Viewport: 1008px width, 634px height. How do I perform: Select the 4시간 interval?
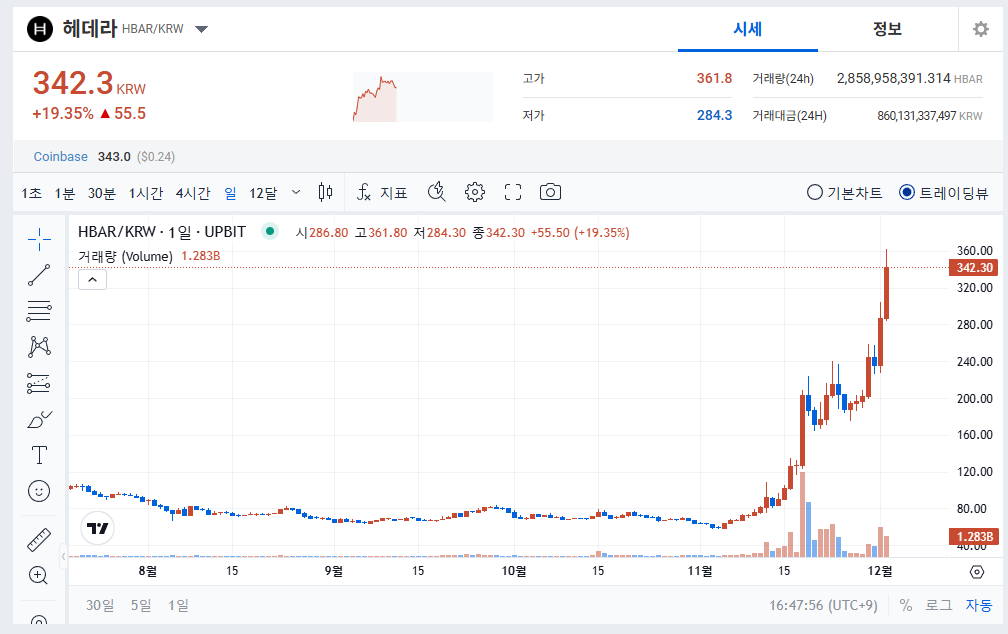(x=193, y=193)
